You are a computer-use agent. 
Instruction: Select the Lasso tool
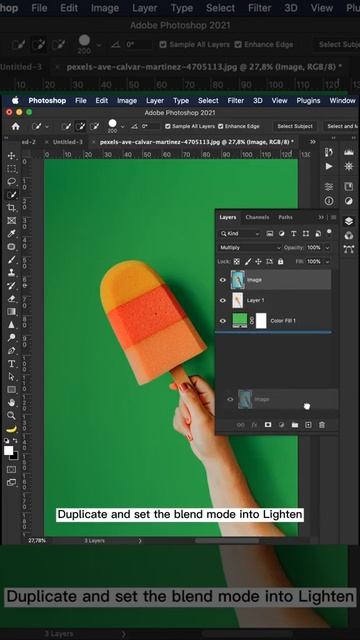click(11, 182)
